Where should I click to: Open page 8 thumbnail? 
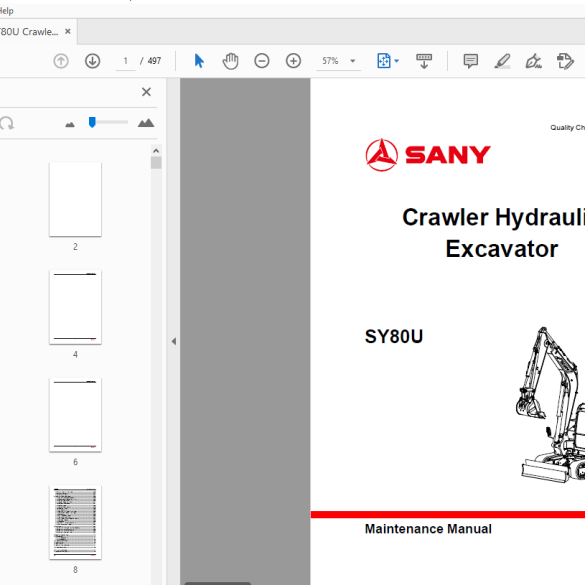click(x=75, y=522)
